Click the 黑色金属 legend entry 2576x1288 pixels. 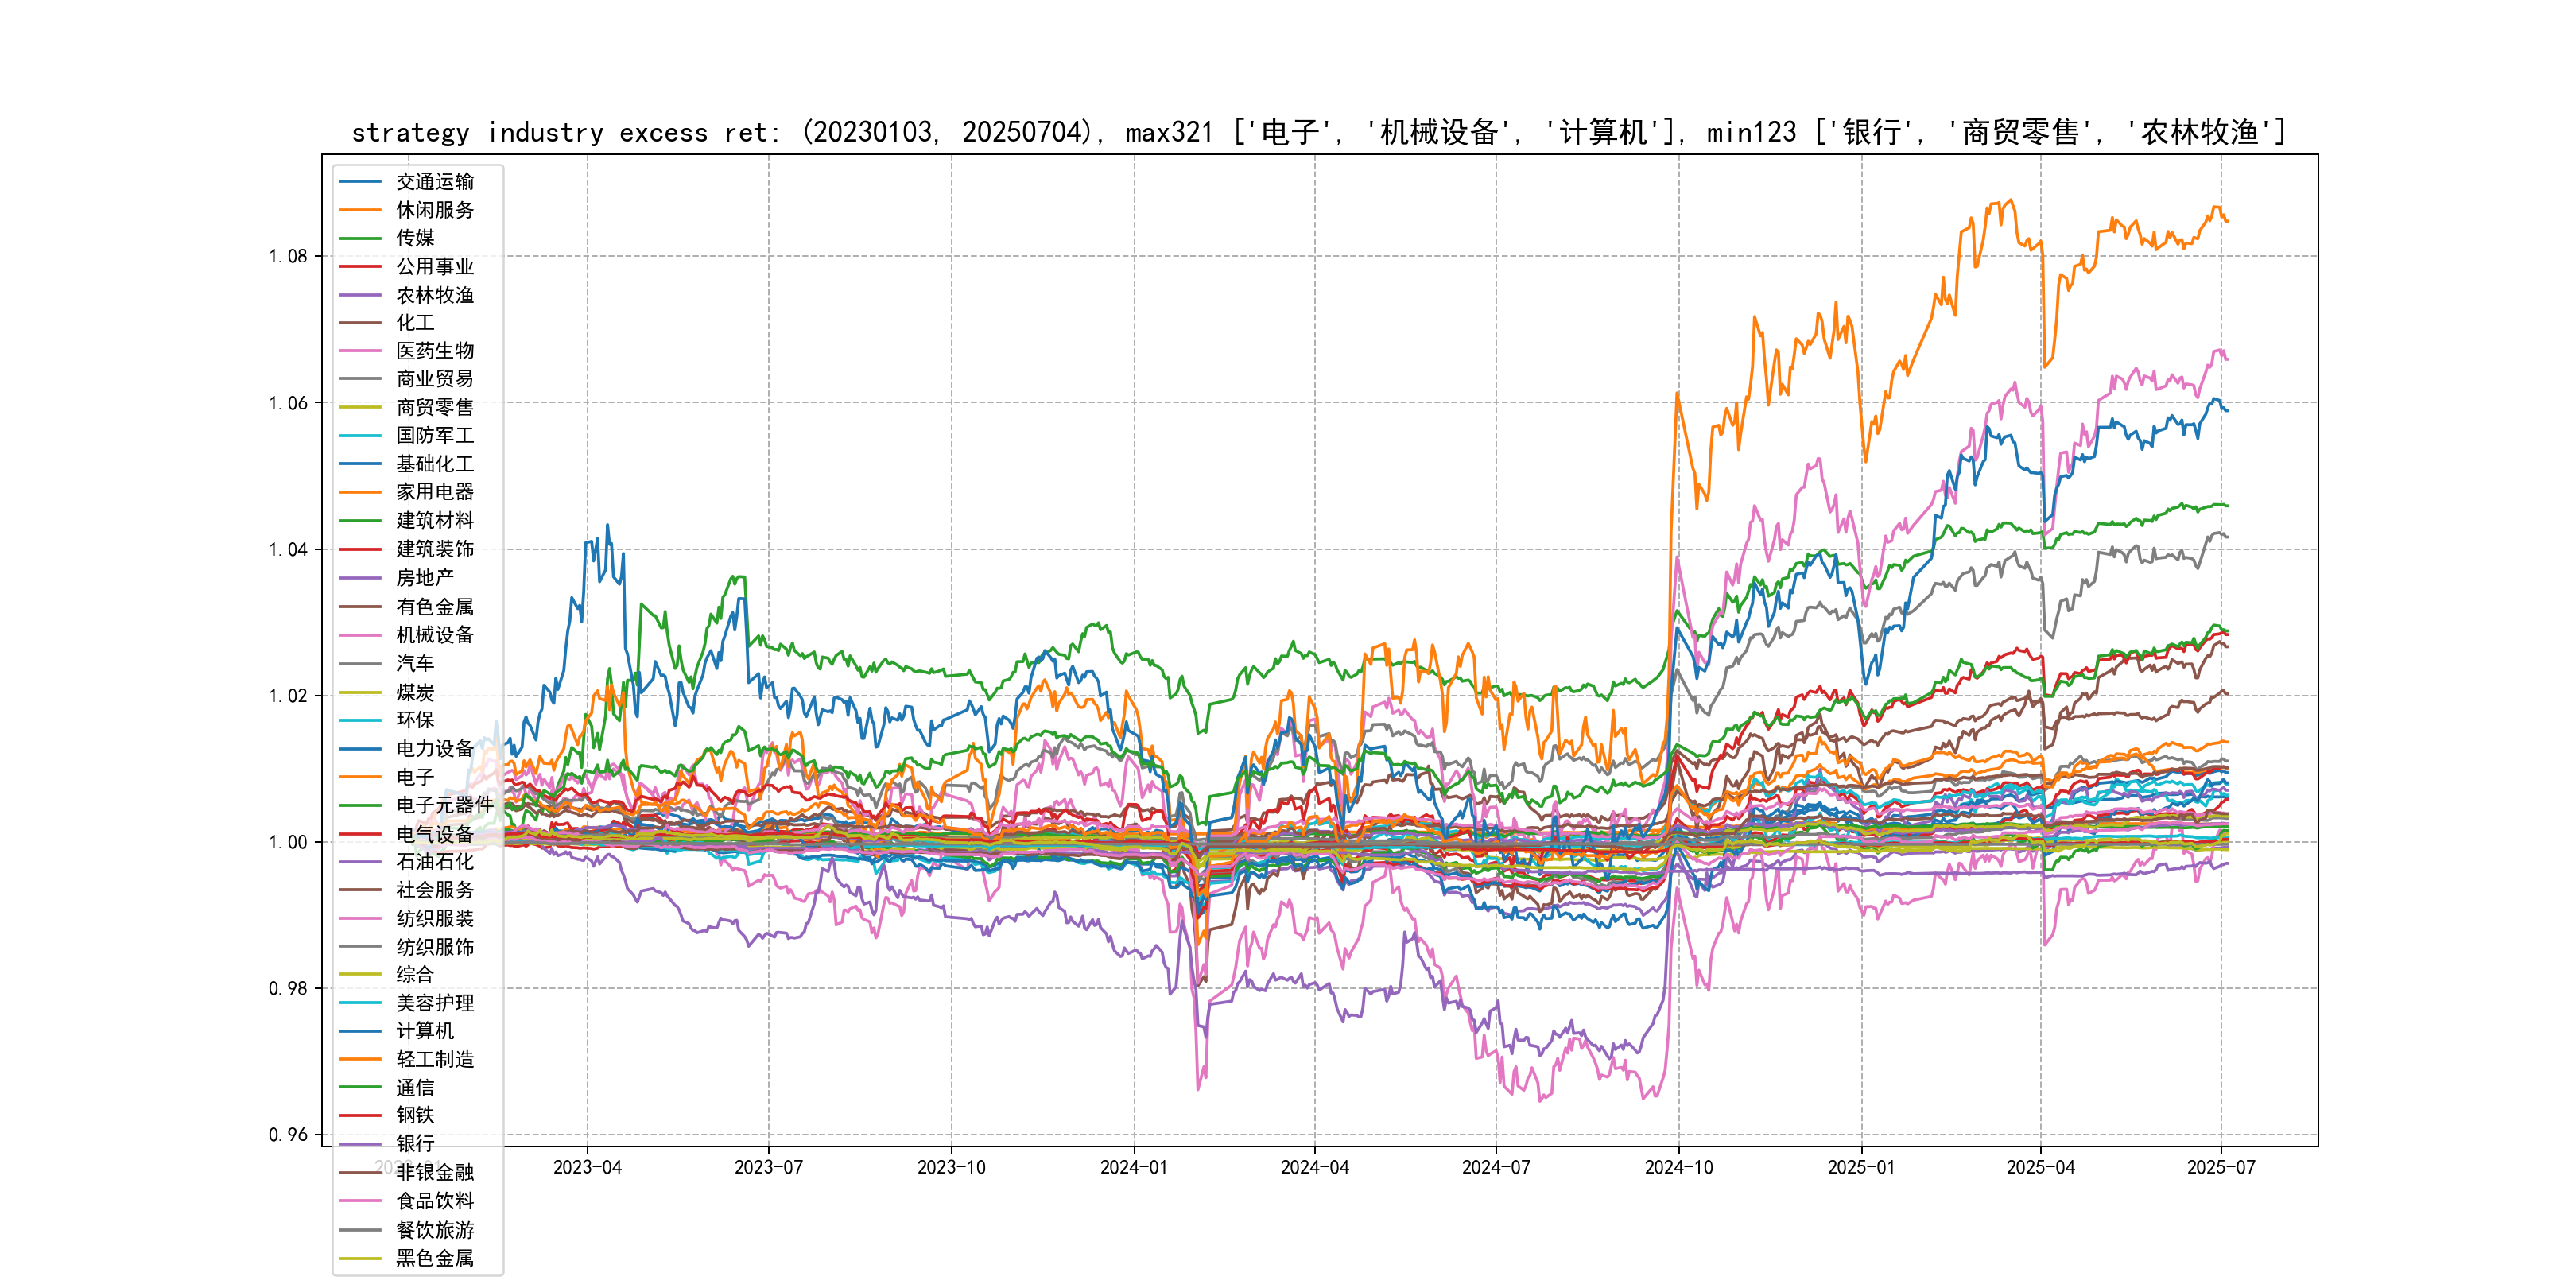434,1258
